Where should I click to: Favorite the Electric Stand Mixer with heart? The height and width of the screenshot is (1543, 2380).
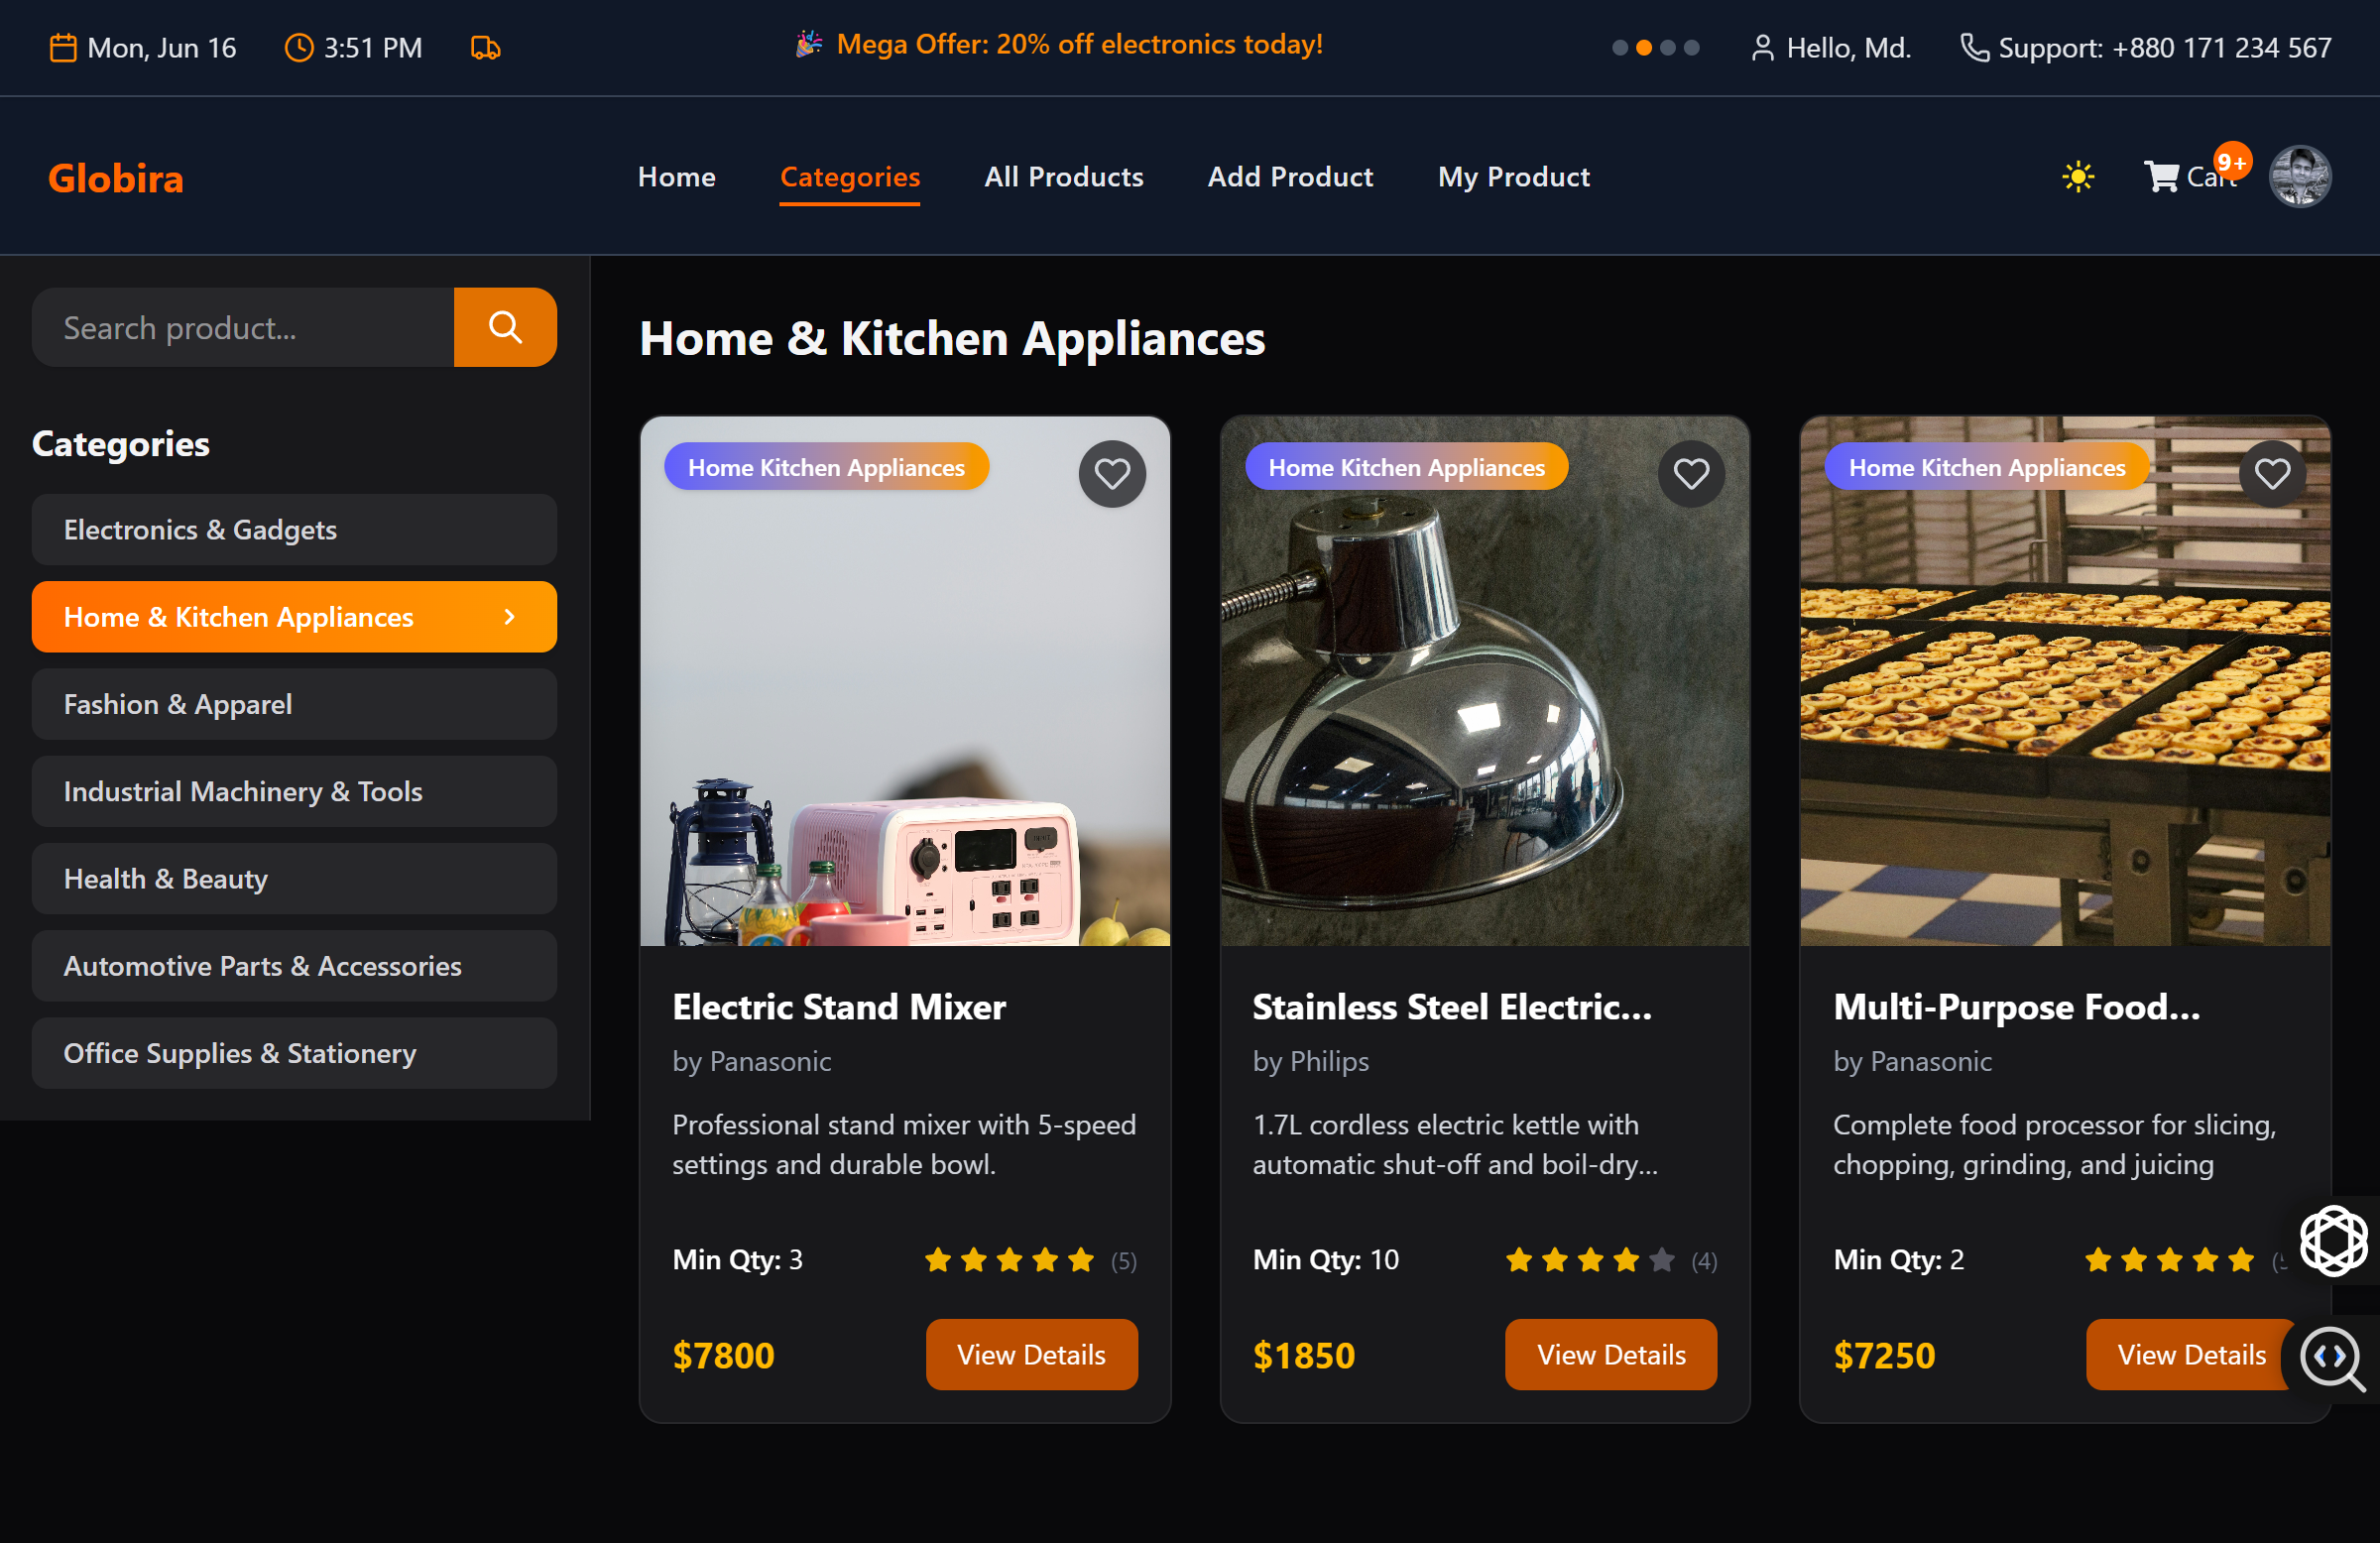pyautogui.click(x=1112, y=473)
